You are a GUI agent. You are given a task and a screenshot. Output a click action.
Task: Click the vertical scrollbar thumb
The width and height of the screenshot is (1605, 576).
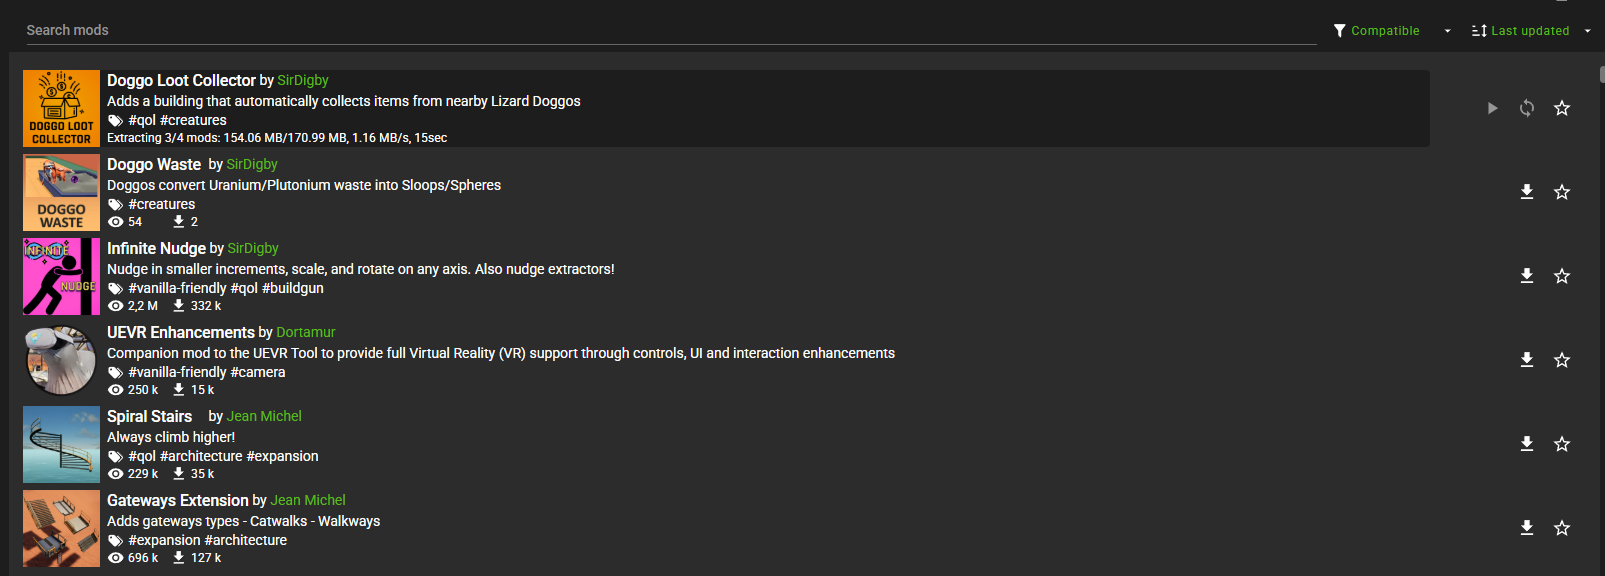point(1601,75)
